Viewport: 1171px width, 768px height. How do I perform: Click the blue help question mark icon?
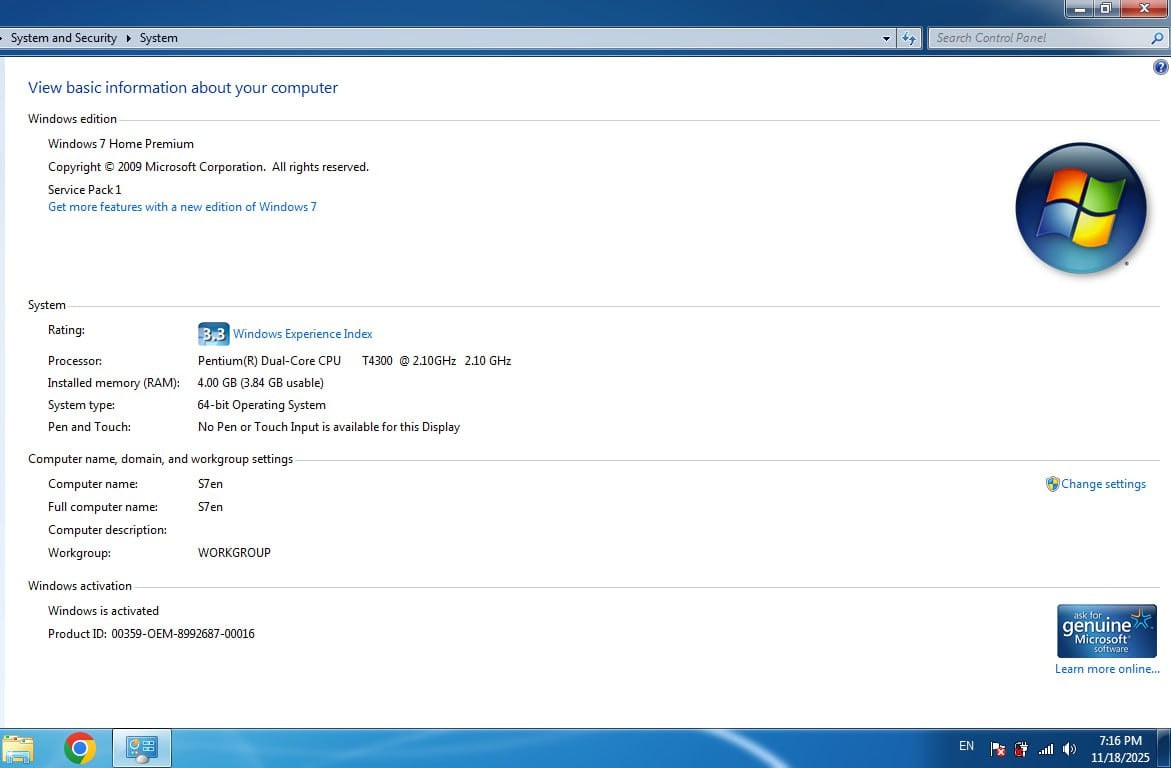[1160, 68]
